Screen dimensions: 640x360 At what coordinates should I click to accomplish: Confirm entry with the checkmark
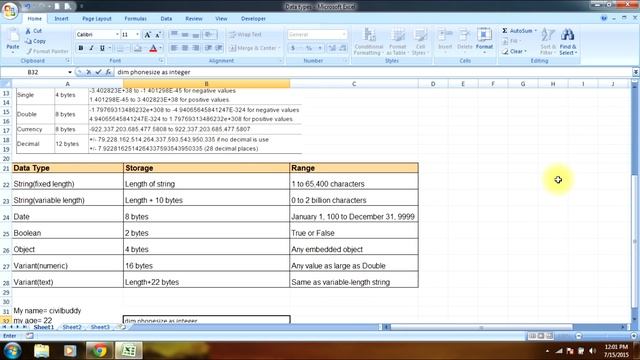tap(98, 72)
